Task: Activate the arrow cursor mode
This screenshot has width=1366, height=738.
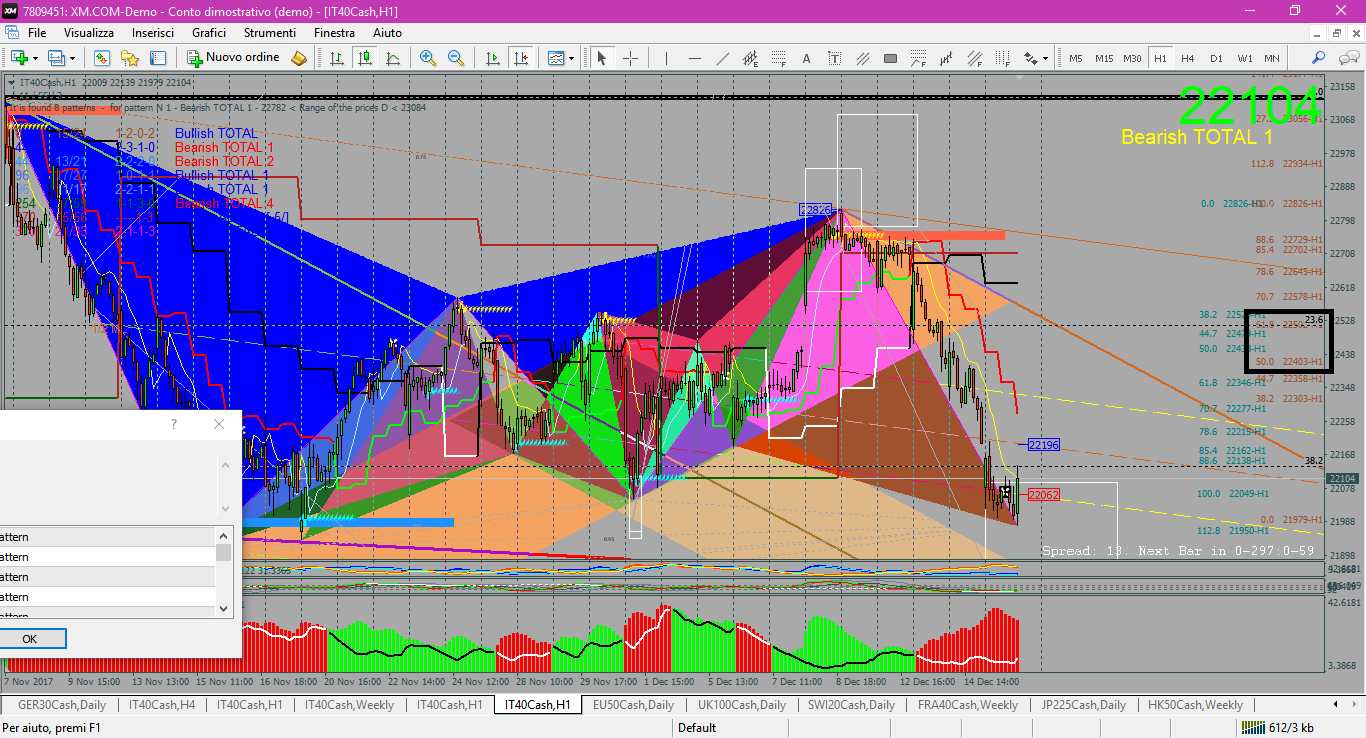Action: tap(602, 58)
